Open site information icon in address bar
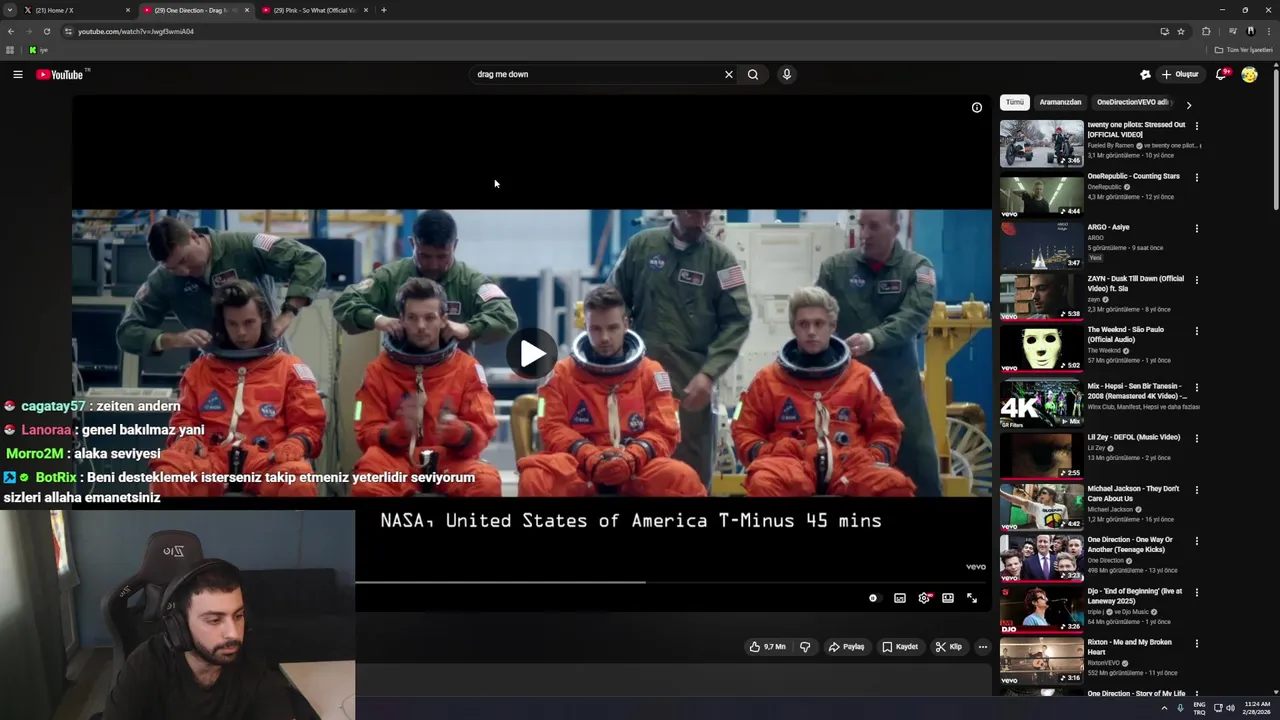 (68, 31)
